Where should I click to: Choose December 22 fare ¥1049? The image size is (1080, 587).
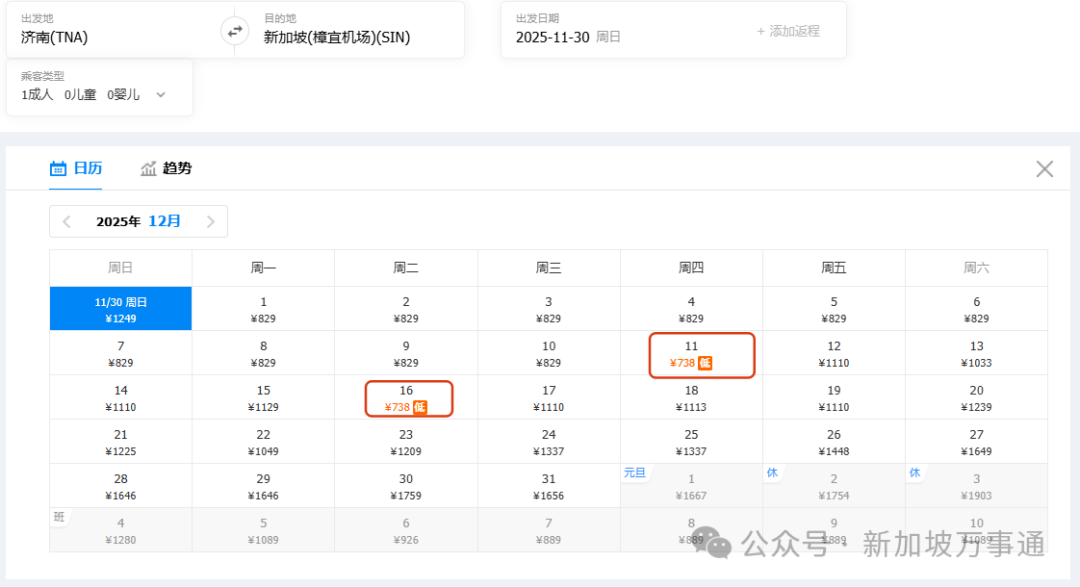(x=263, y=442)
